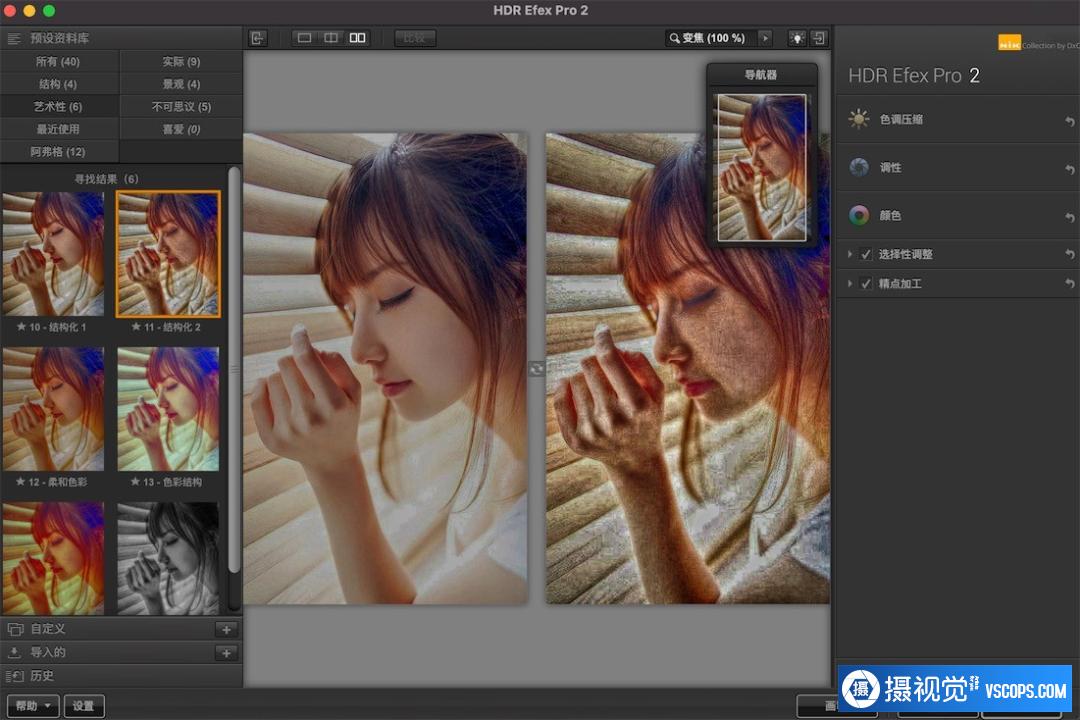Open the 阿弗格 (12) preset category
The width and height of the screenshot is (1080, 720).
coord(59,152)
